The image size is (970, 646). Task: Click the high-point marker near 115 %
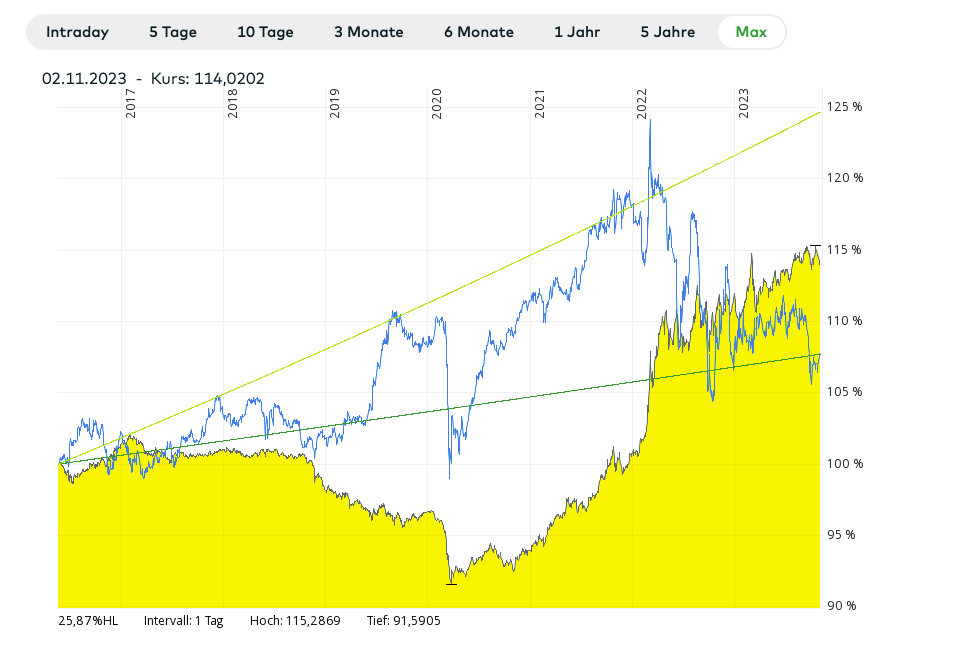815,245
